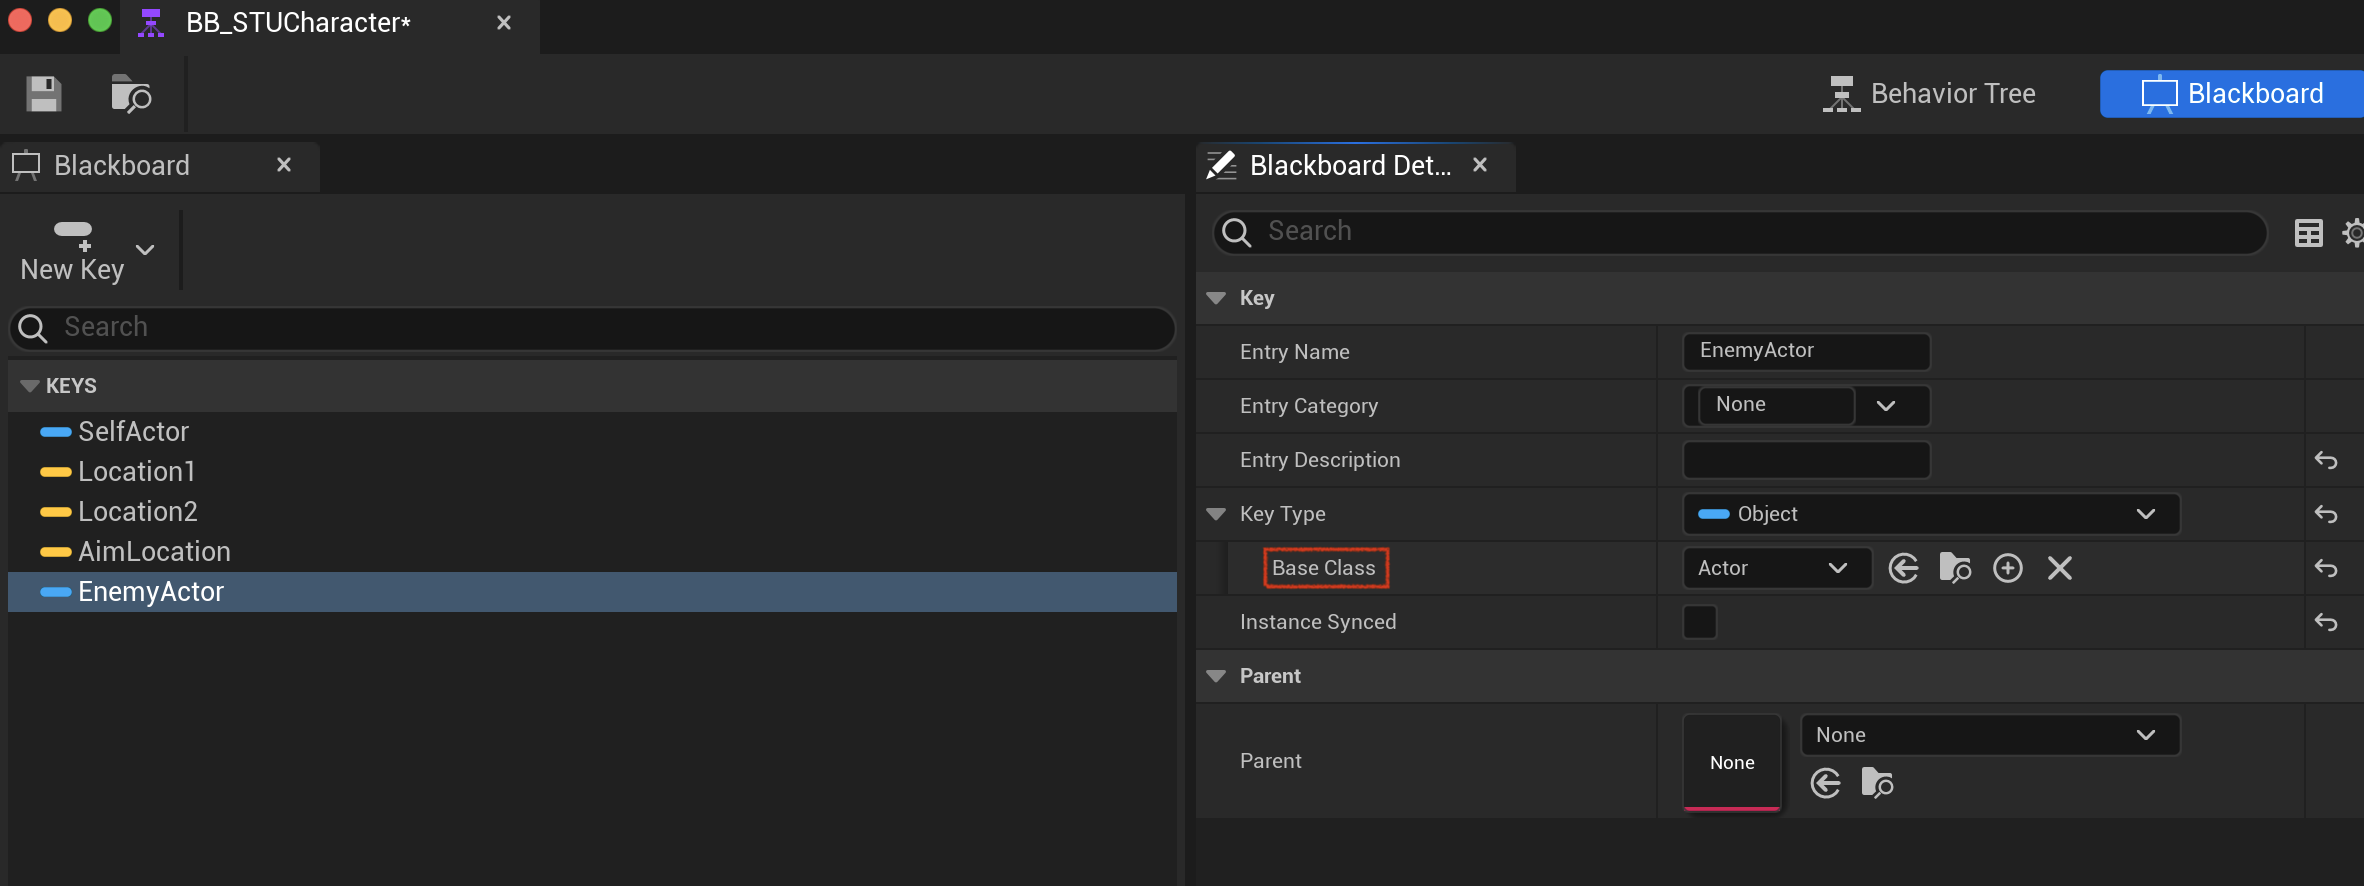Screen dimensions: 2364x886
Task: Open the Entry Category None dropdown
Action: (x=1806, y=405)
